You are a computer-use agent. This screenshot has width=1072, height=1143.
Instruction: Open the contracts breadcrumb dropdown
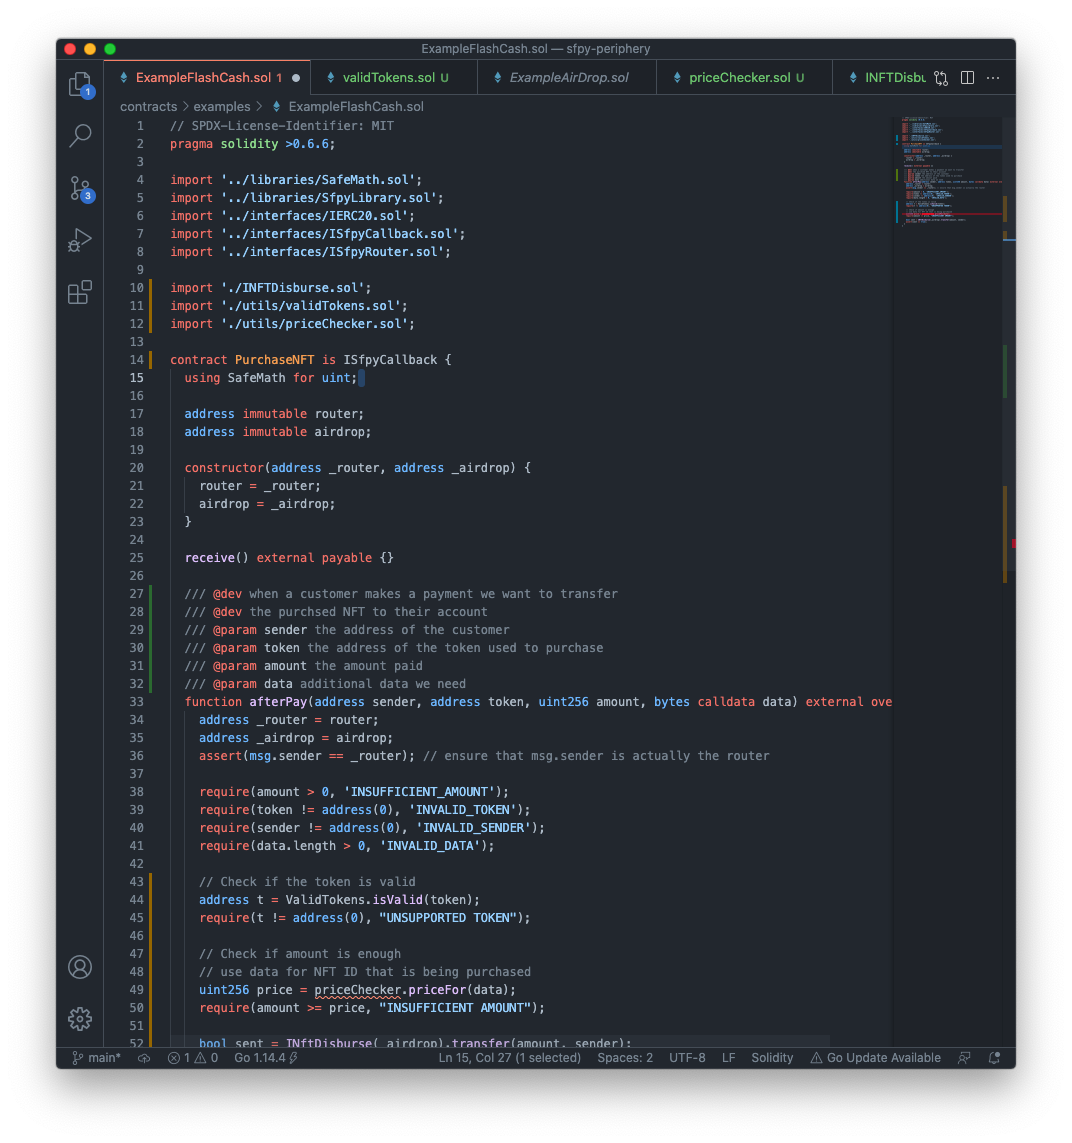(149, 106)
